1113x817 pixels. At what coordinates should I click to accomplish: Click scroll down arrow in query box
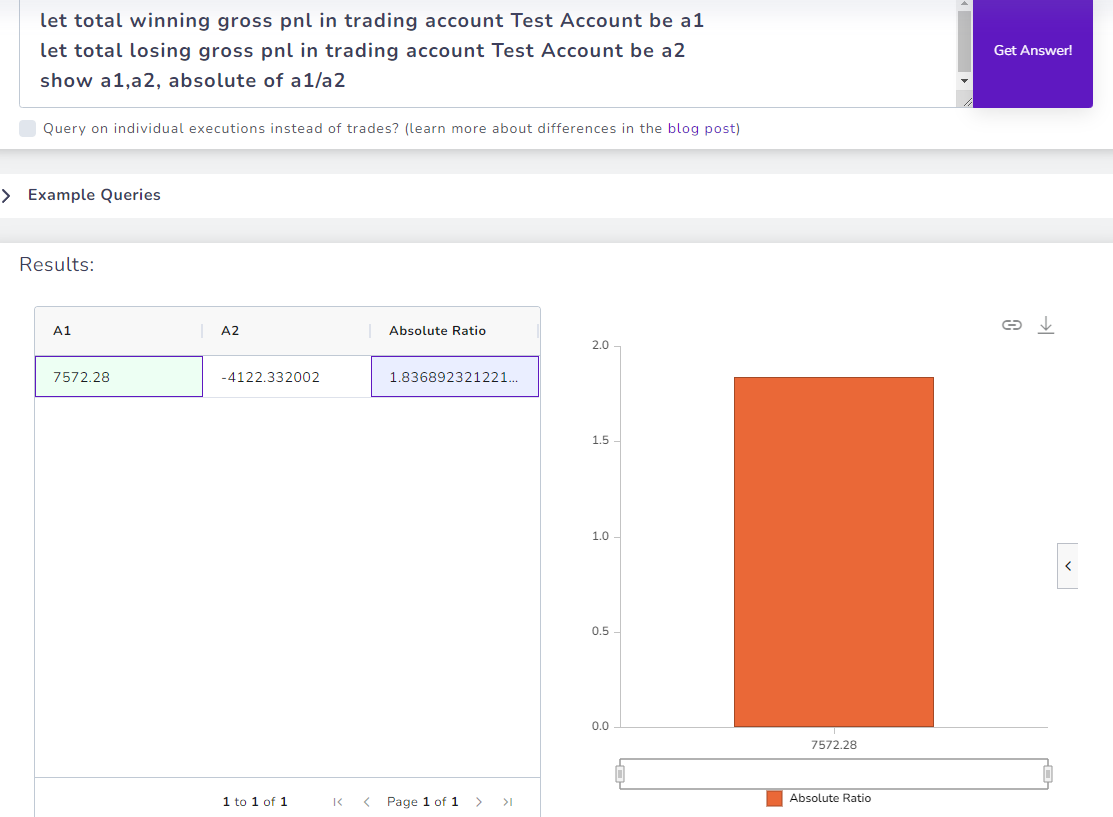click(x=964, y=80)
